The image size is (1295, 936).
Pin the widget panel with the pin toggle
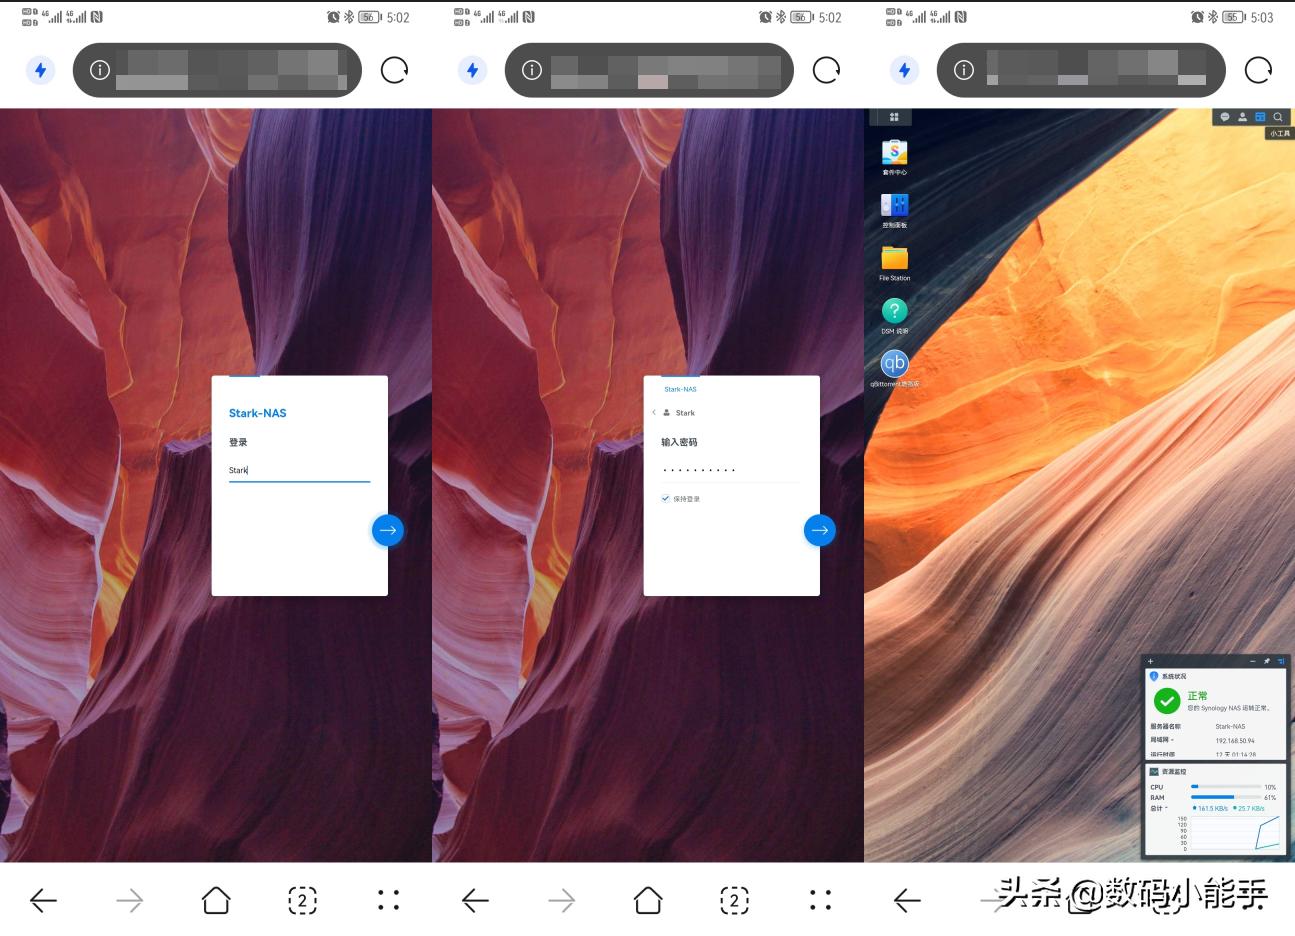pos(1267,661)
